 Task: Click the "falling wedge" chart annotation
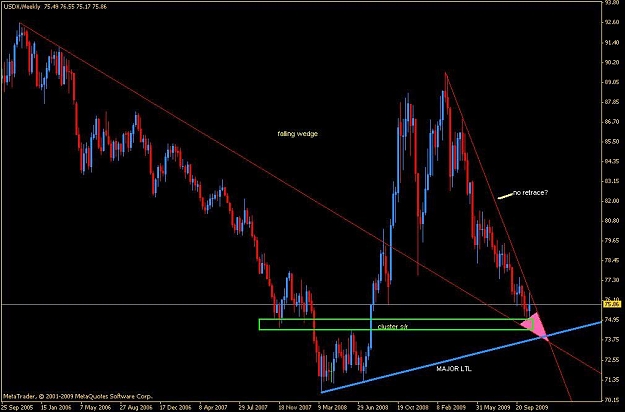297,134
